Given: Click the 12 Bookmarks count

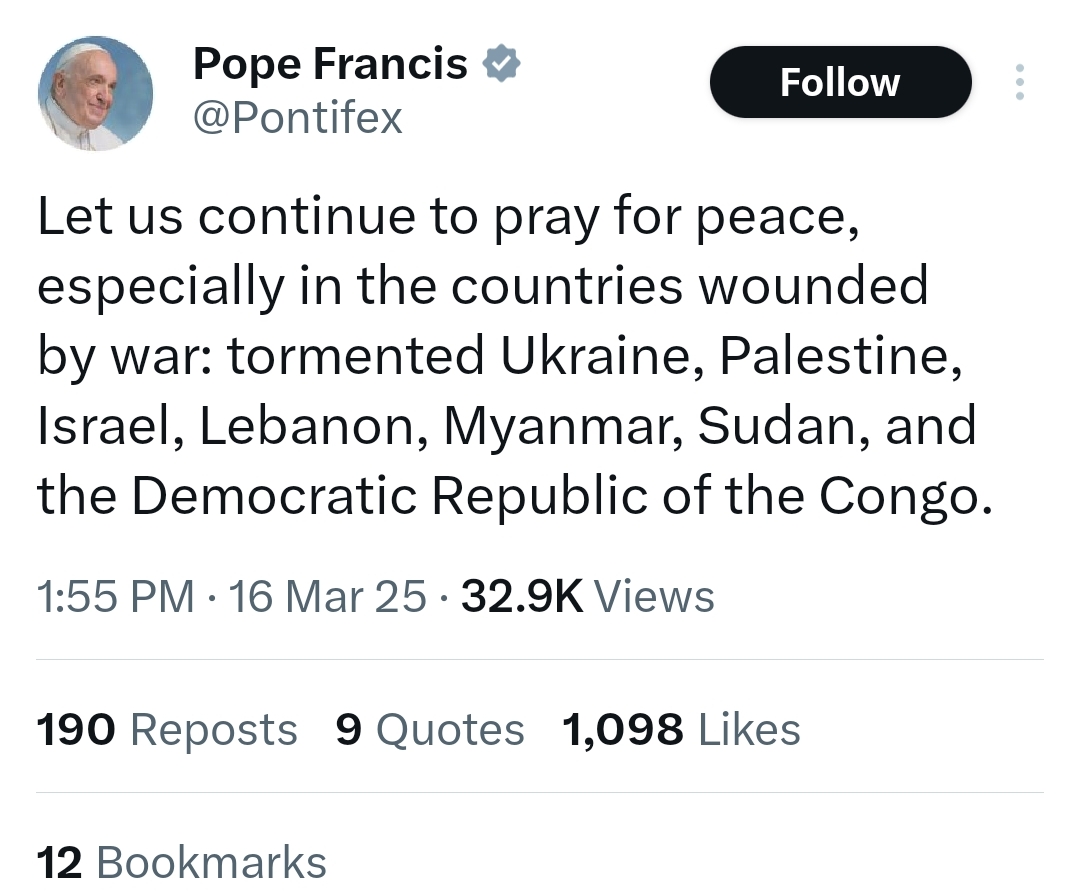Looking at the screenshot, I should (x=181, y=862).
